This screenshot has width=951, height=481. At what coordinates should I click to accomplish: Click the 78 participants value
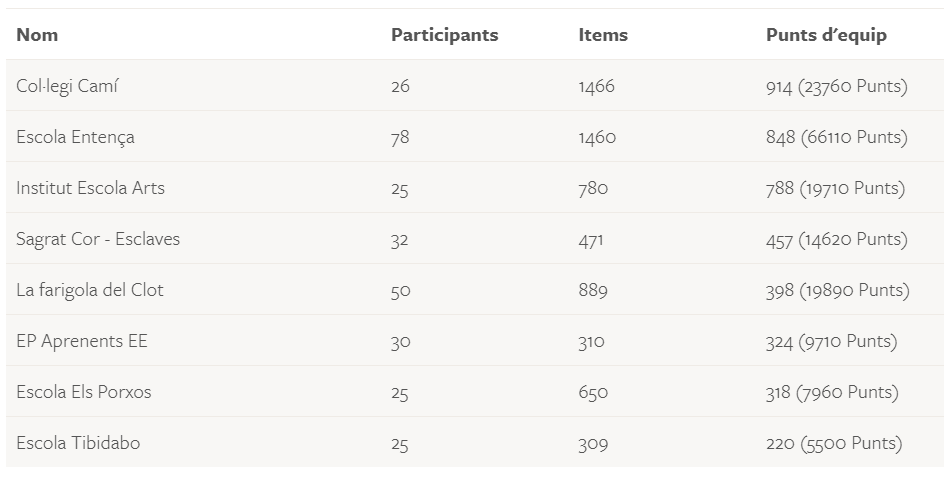point(400,137)
